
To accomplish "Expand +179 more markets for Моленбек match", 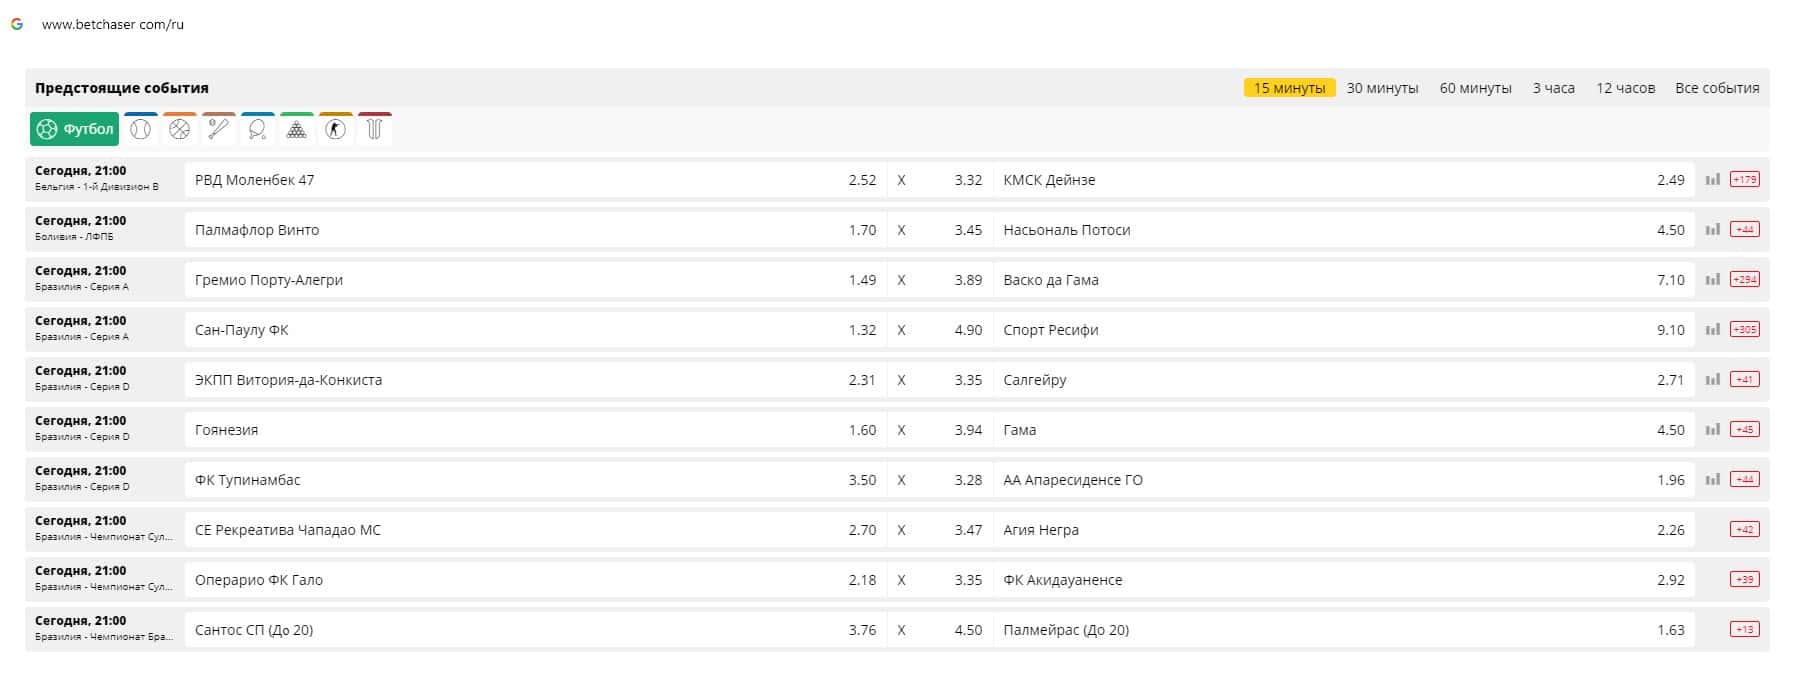I will coord(1744,180).
